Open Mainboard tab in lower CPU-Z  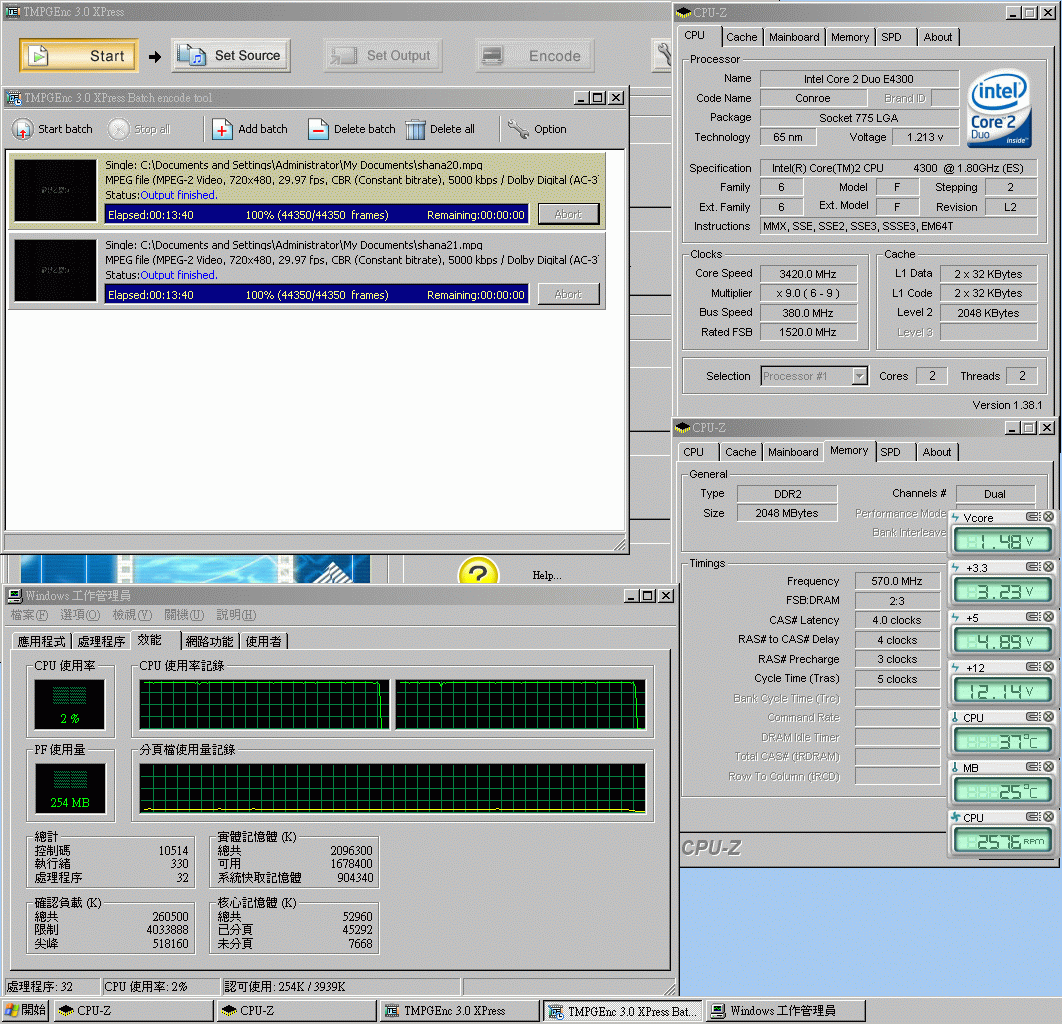pos(793,452)
